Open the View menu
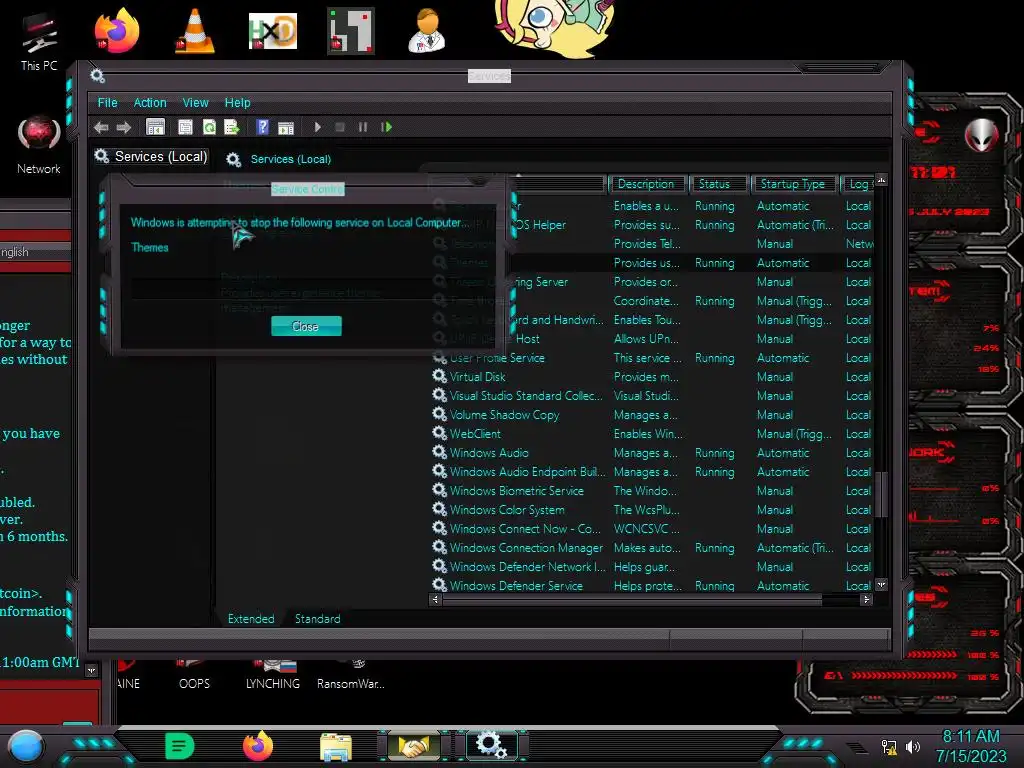The height and width of the screenshot is (768, 1024). [x=195, y=103]
